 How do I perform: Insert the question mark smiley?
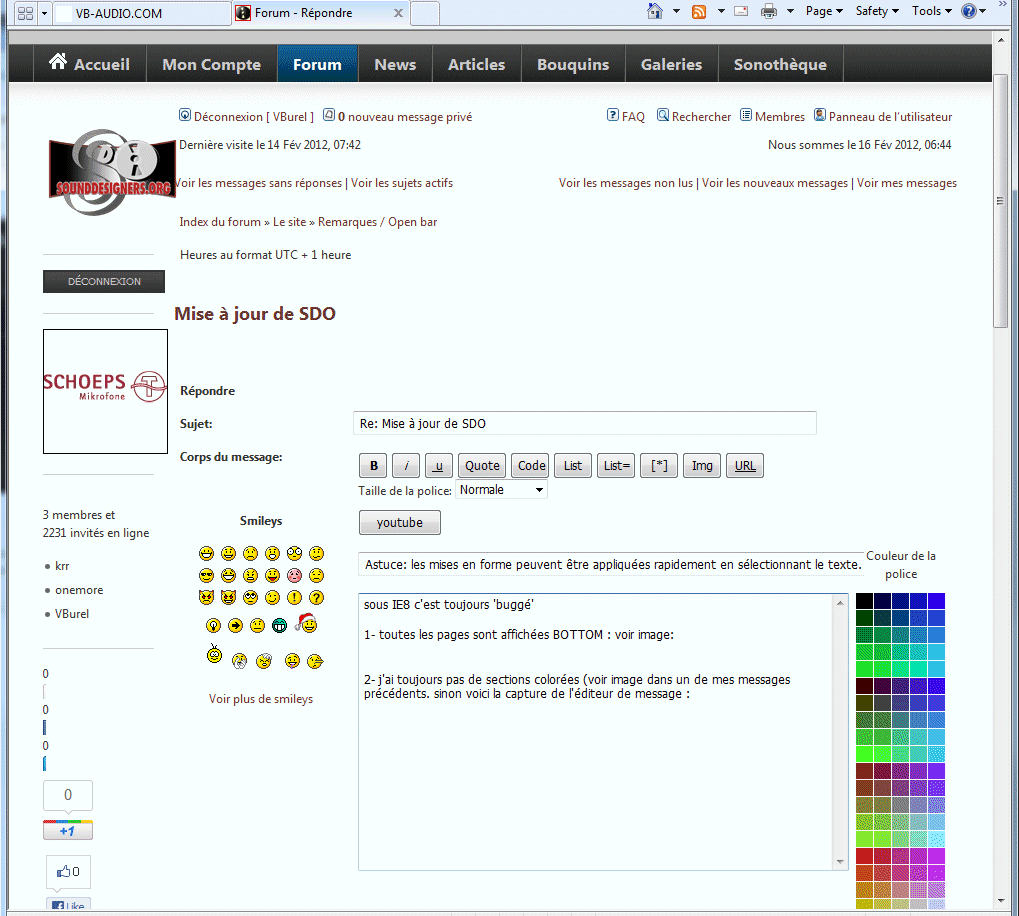point(317,598)
